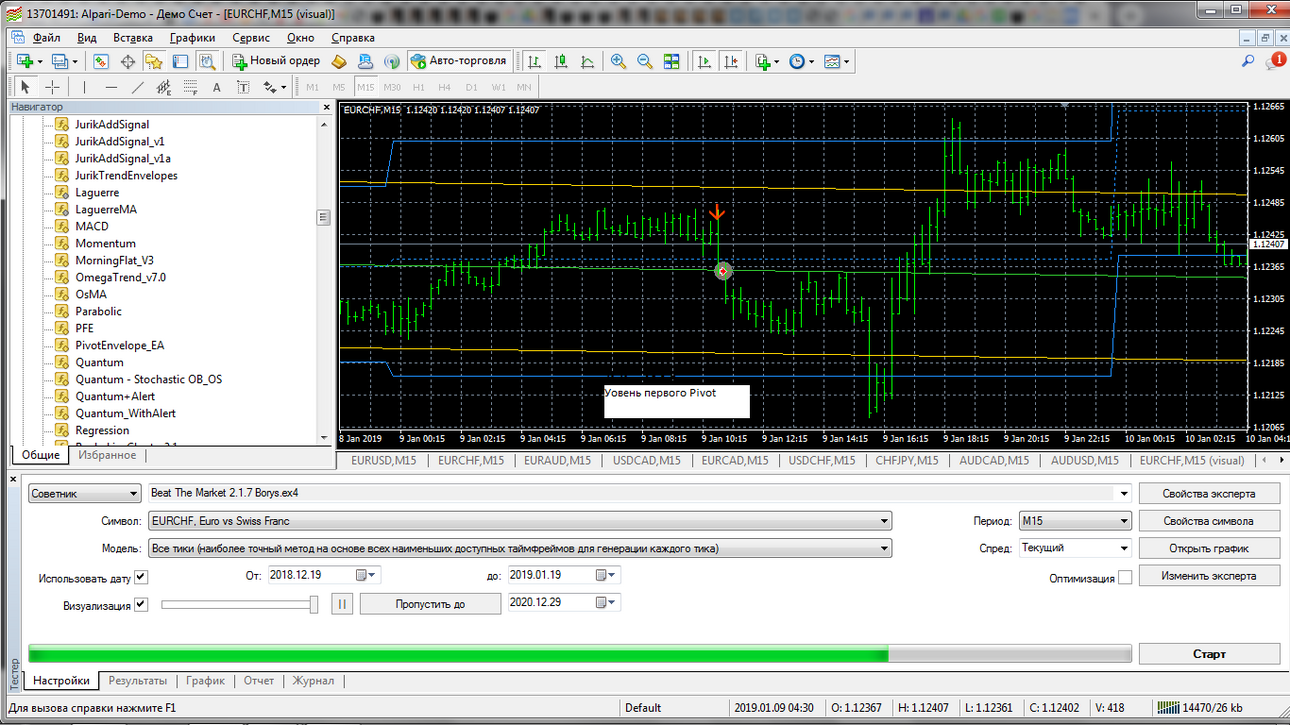
Task: Toggle chart auto scroll icon
Action: pyautogui.click(x=705, y=61)
